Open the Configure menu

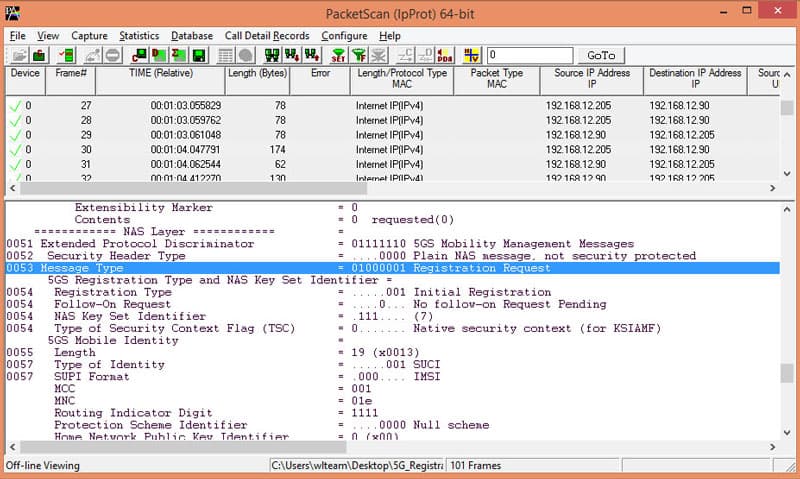(344, 36)
